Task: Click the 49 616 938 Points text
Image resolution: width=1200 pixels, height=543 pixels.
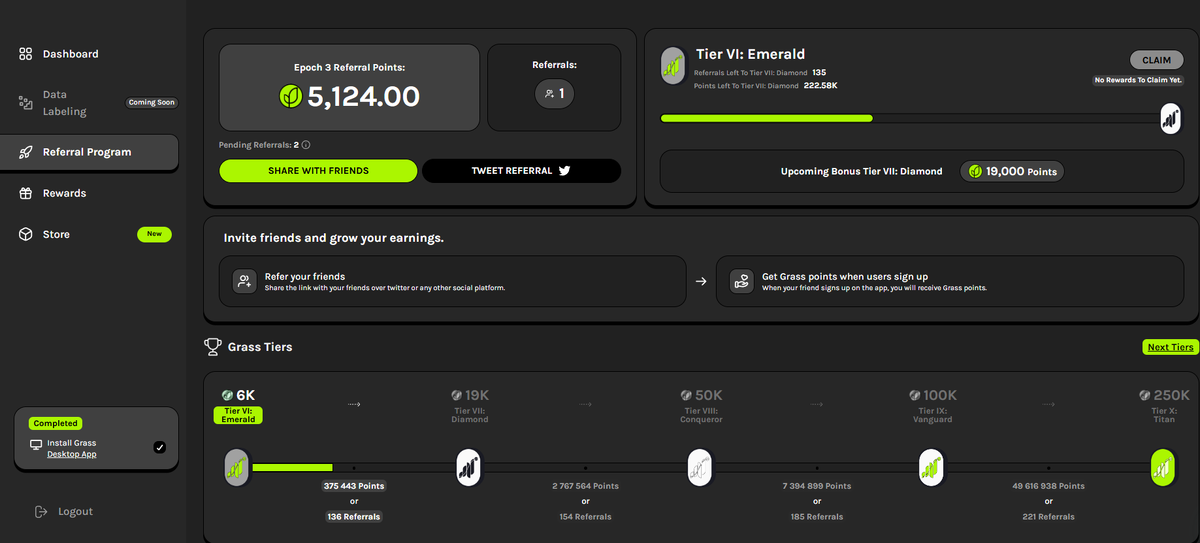Action: click(x=1048, y=486)
